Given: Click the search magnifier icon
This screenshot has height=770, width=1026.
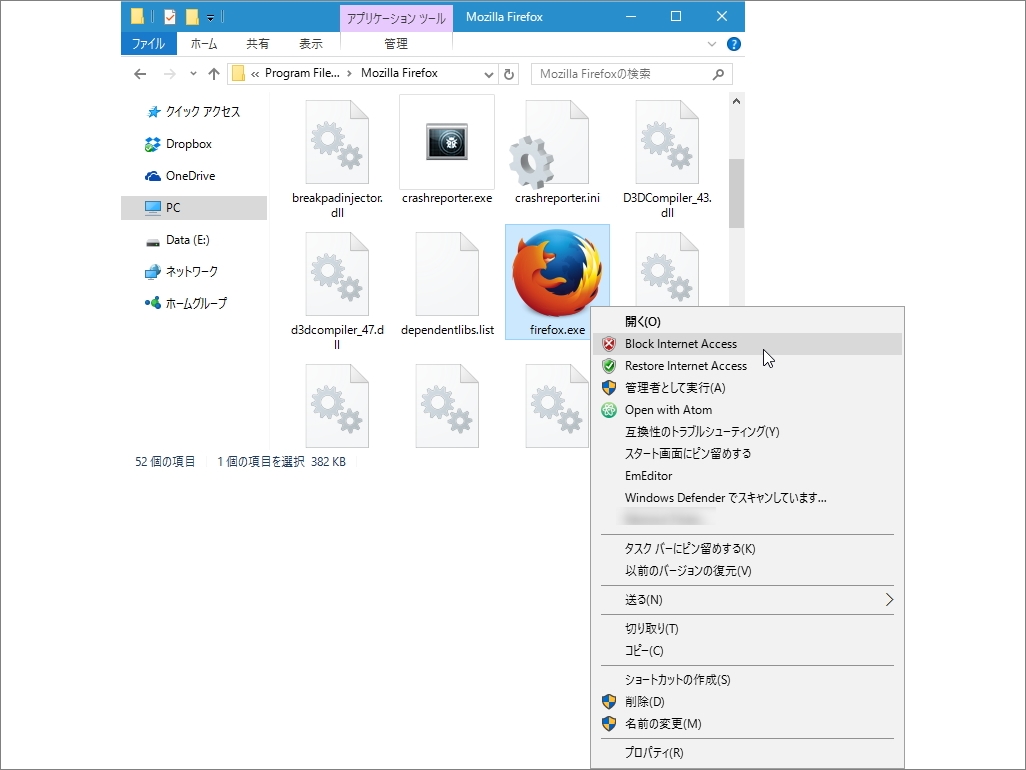Looking at the screenshot, I should pos(718,74).
